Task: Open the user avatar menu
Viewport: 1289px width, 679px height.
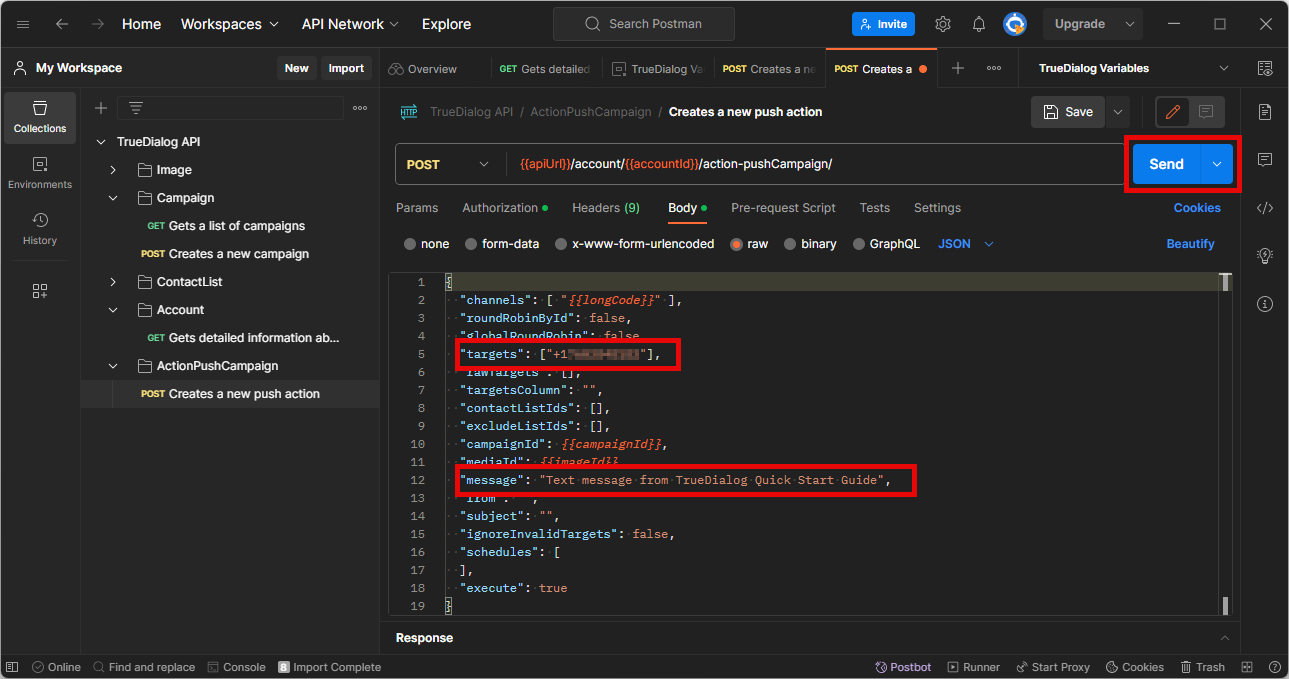Action: pos(1015,24)
